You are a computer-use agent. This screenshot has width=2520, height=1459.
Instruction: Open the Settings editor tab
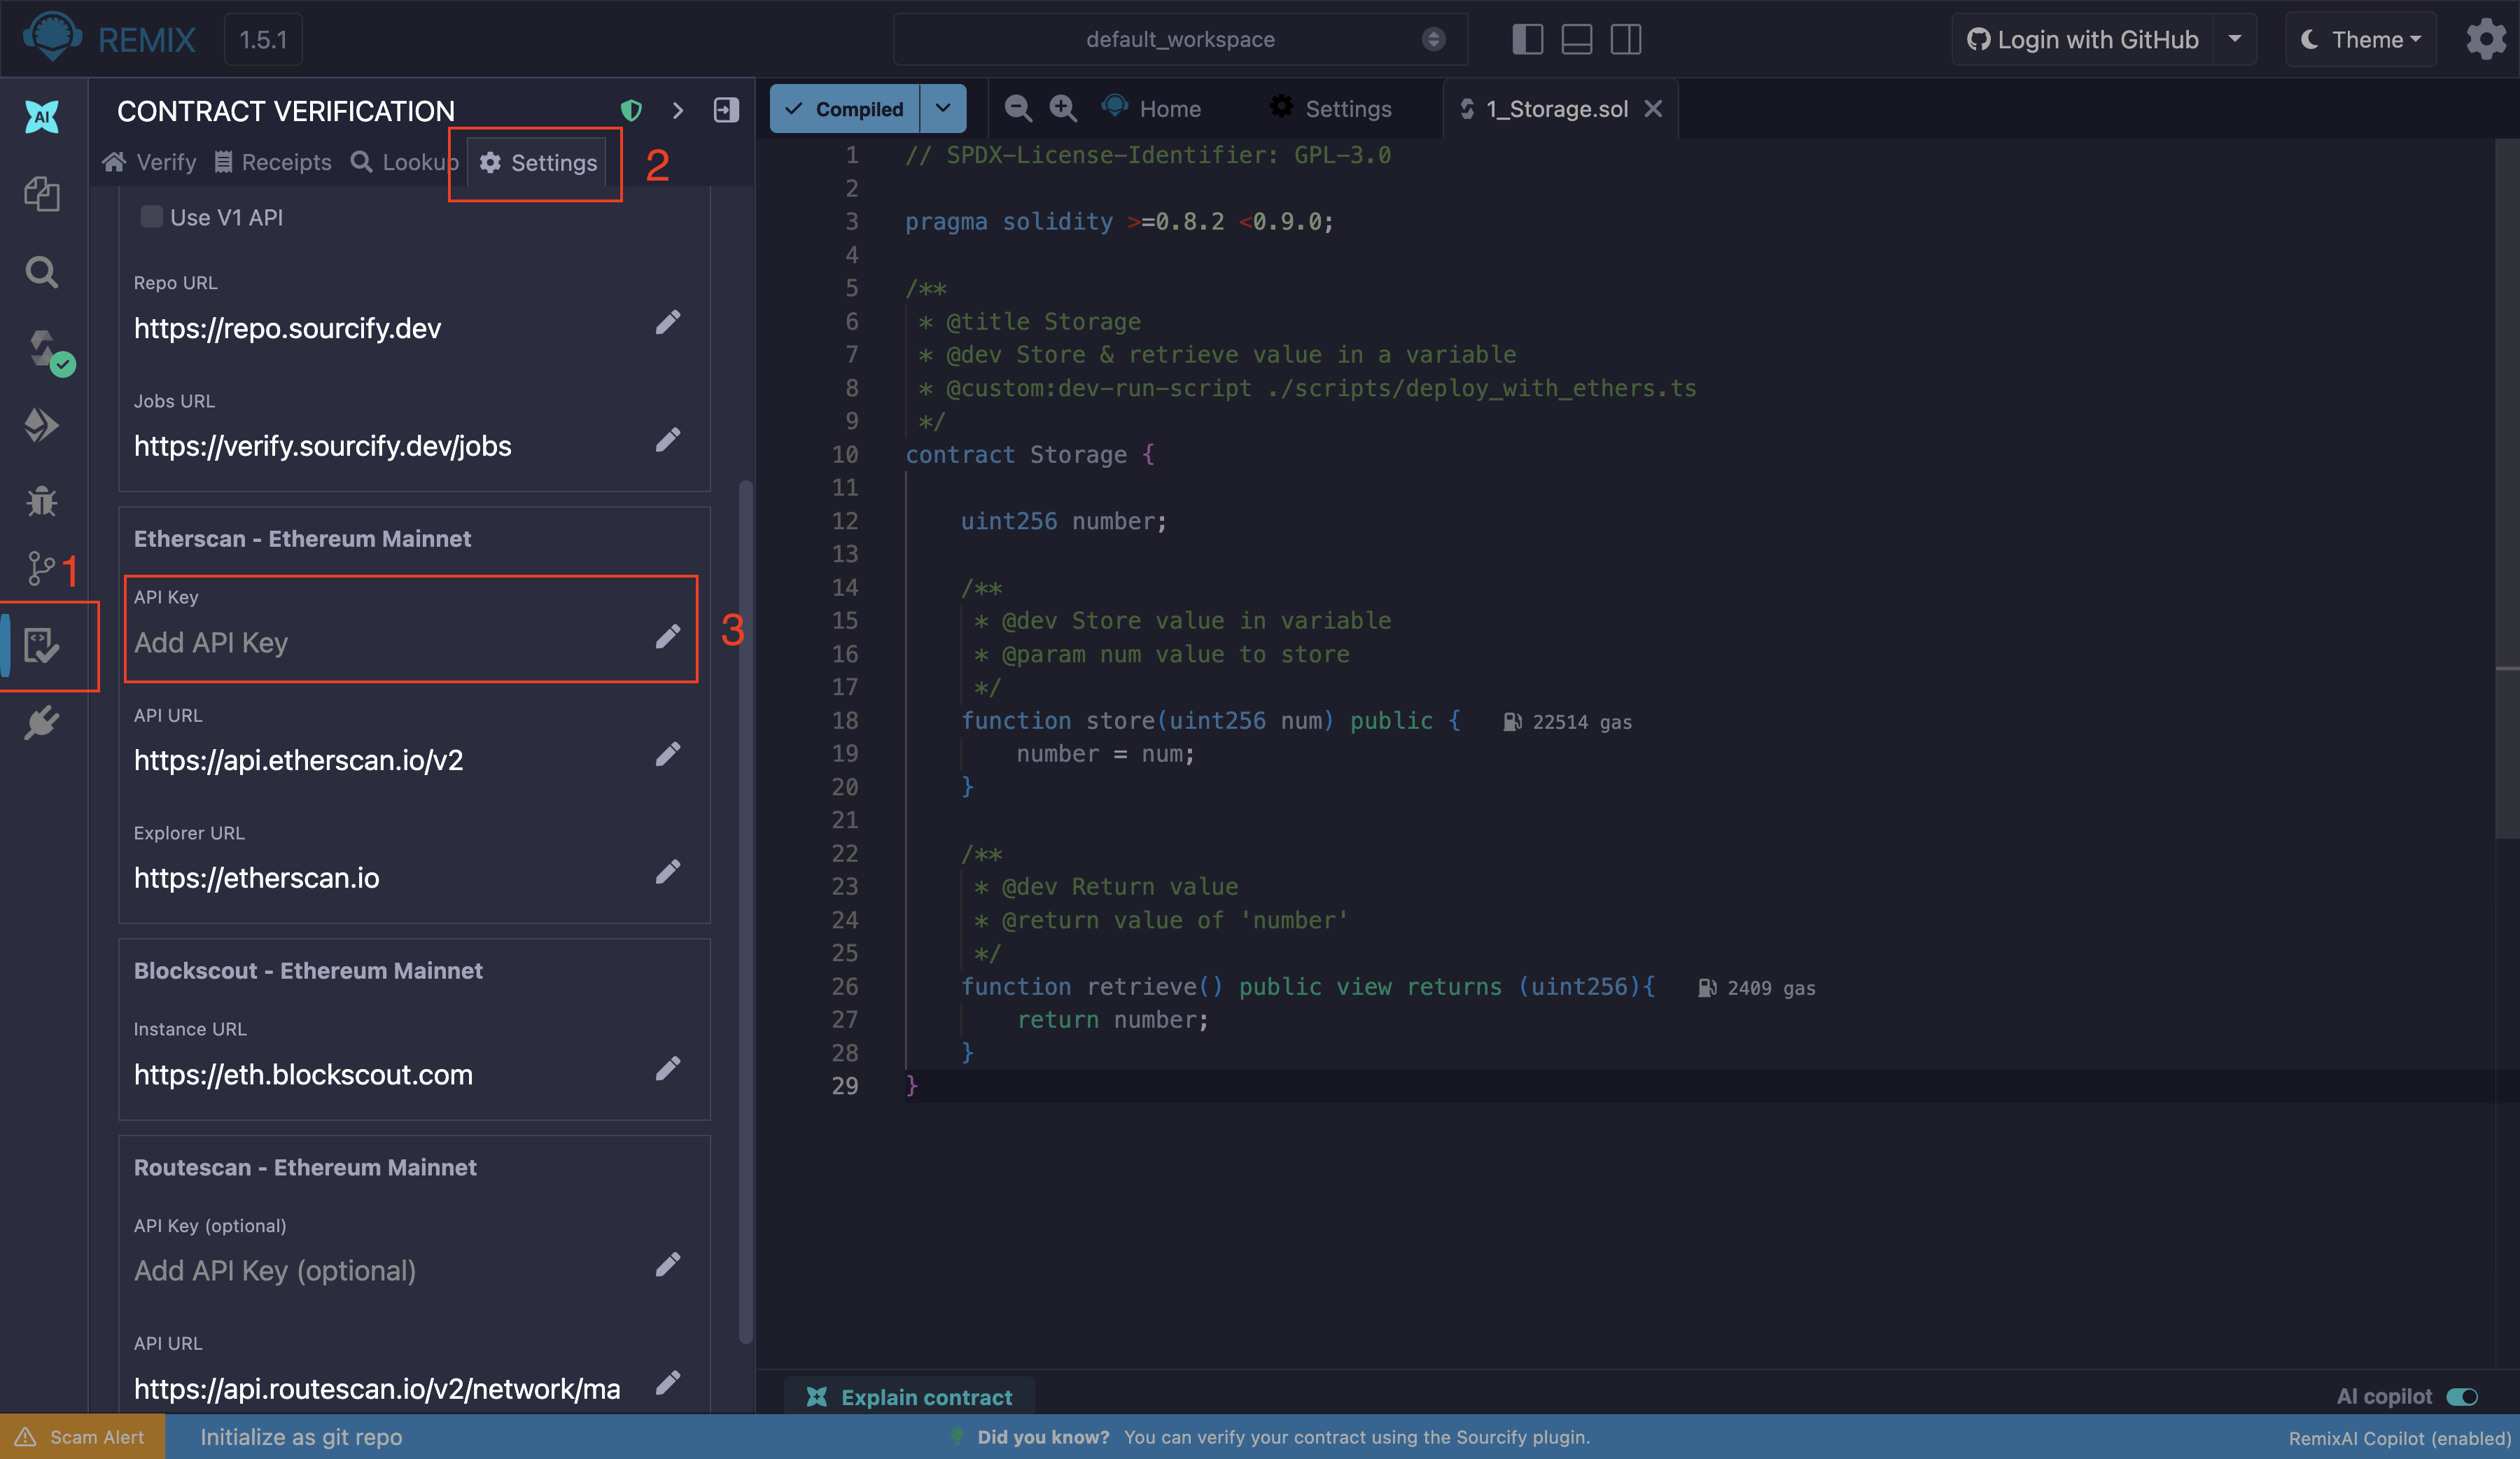pyautogui.click(x=1330, y=108)
